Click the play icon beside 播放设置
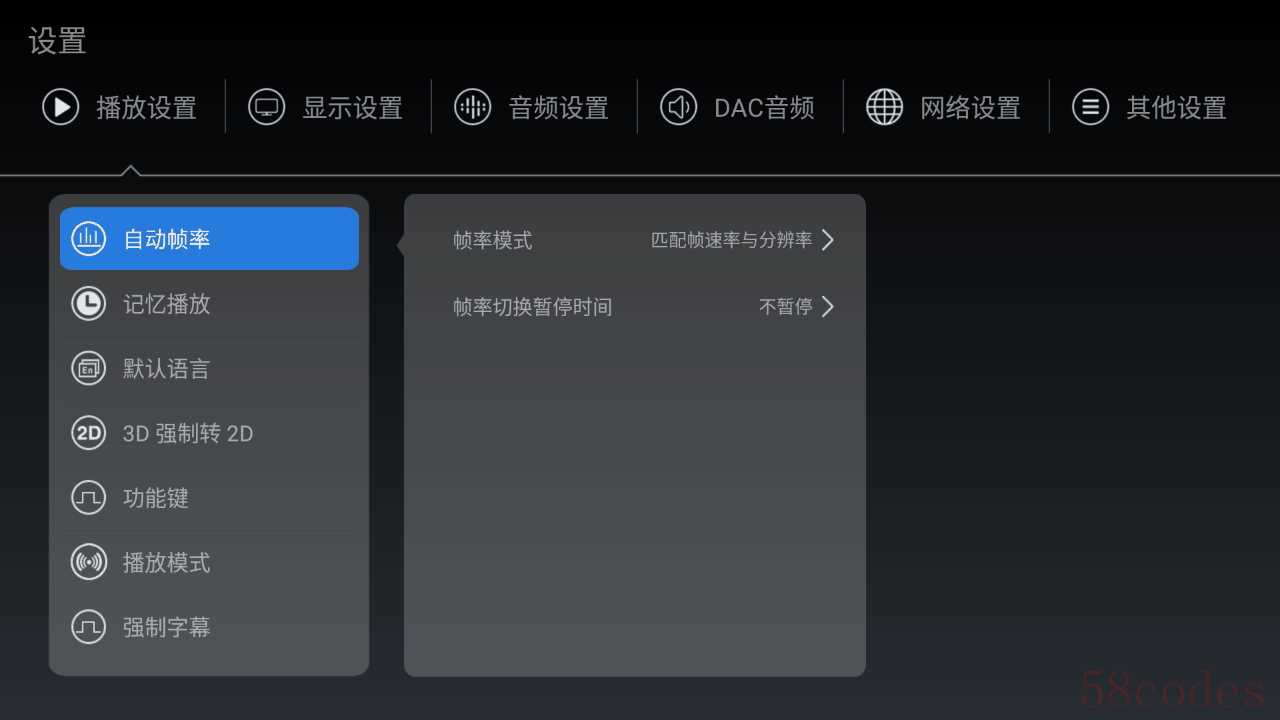This screenshot has width=1280, height=720. pos(60,107)
